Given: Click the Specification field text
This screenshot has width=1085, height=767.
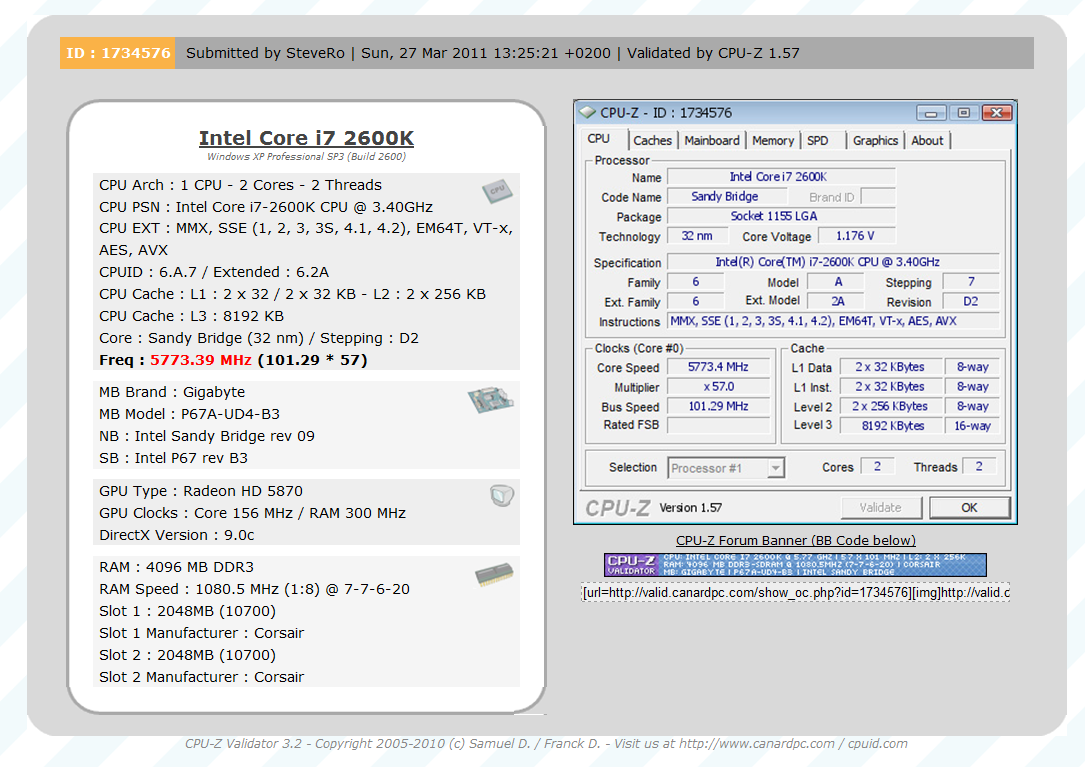Looking at the screenshot, I should [833, 262].
